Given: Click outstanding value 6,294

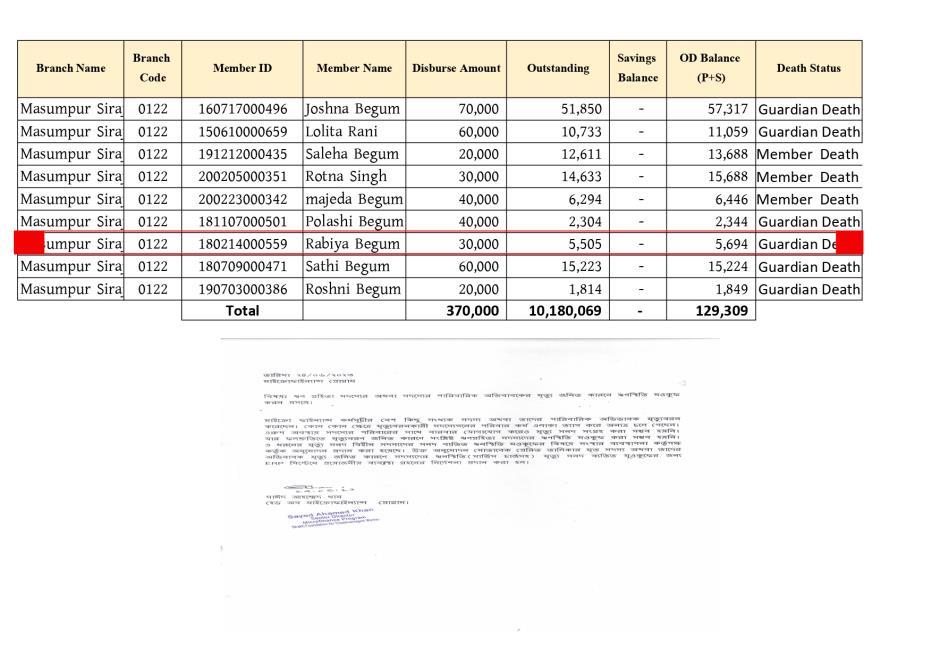Looking at the screenshot, I should pos(585,199).
